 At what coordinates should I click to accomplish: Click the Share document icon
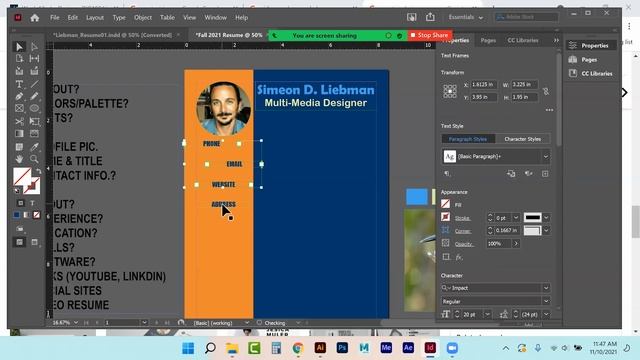(x=430, y=17)
